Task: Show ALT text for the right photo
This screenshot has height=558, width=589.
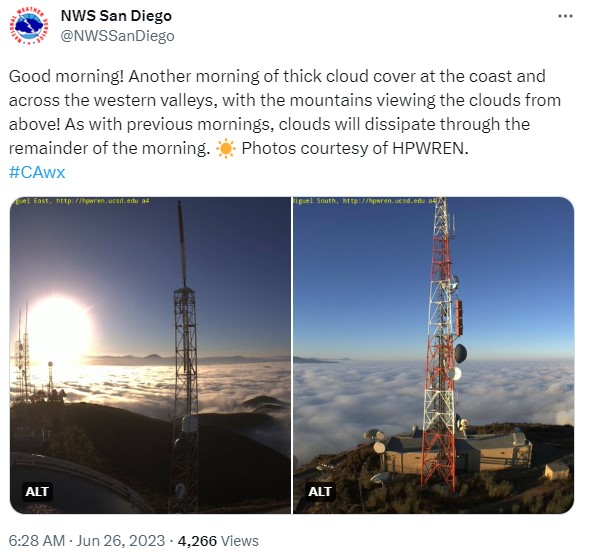Action: coord(320,491)
